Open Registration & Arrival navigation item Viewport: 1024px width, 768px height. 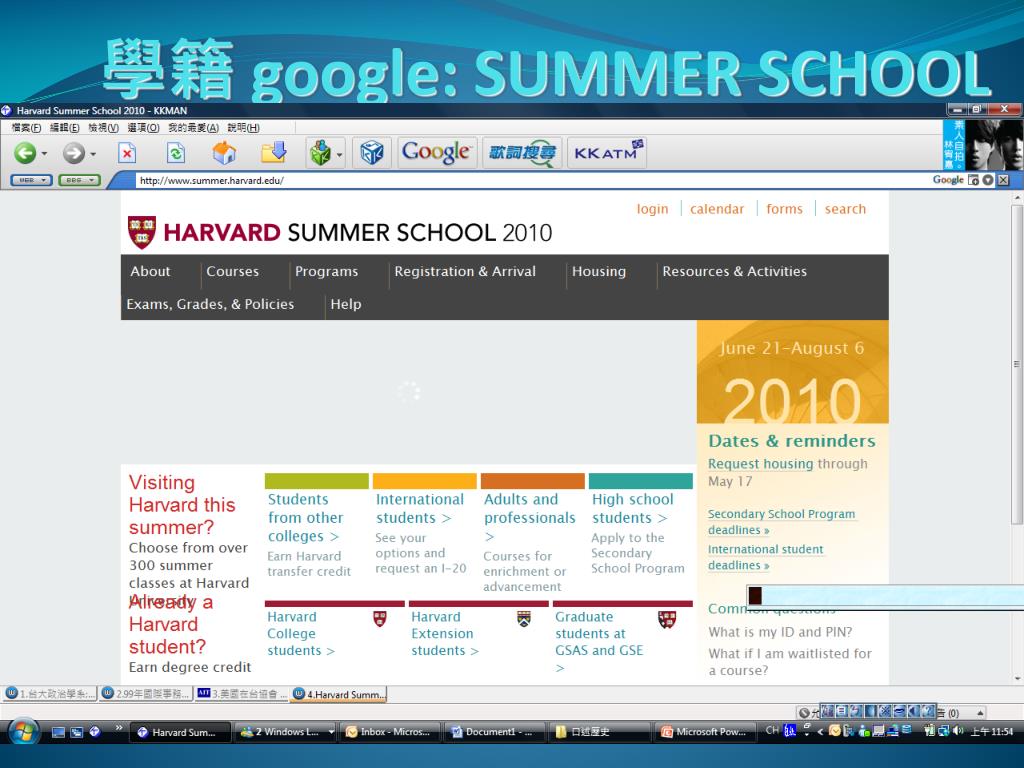(465, 271)
